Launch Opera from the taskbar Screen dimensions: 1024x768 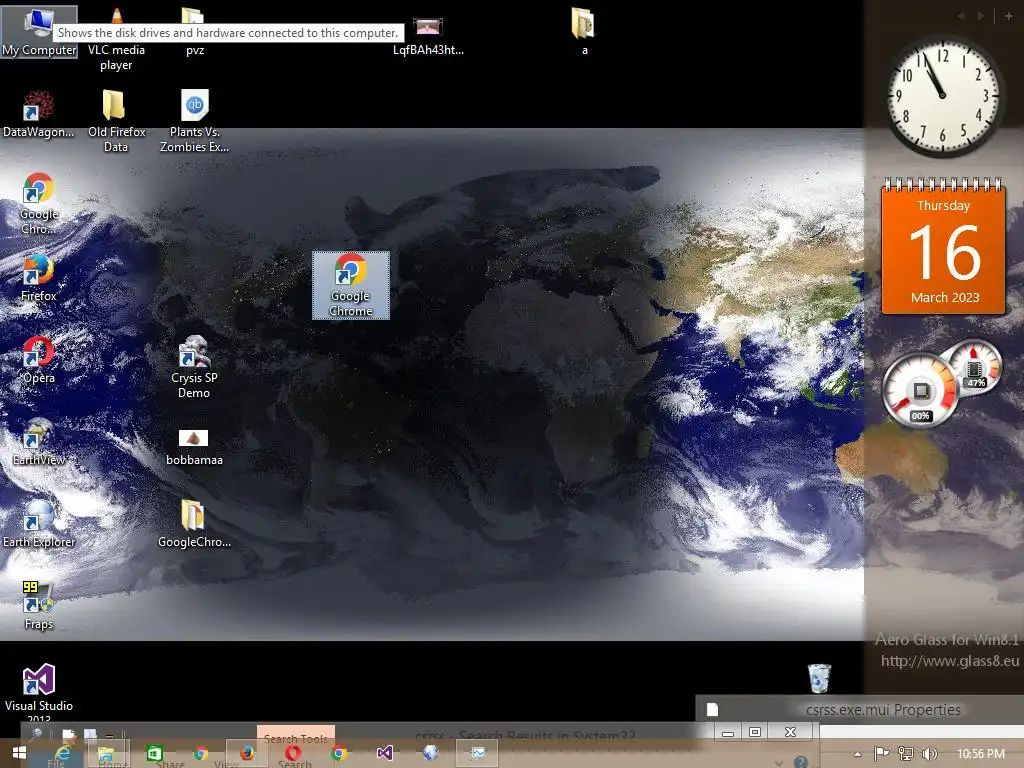point(293,753)
